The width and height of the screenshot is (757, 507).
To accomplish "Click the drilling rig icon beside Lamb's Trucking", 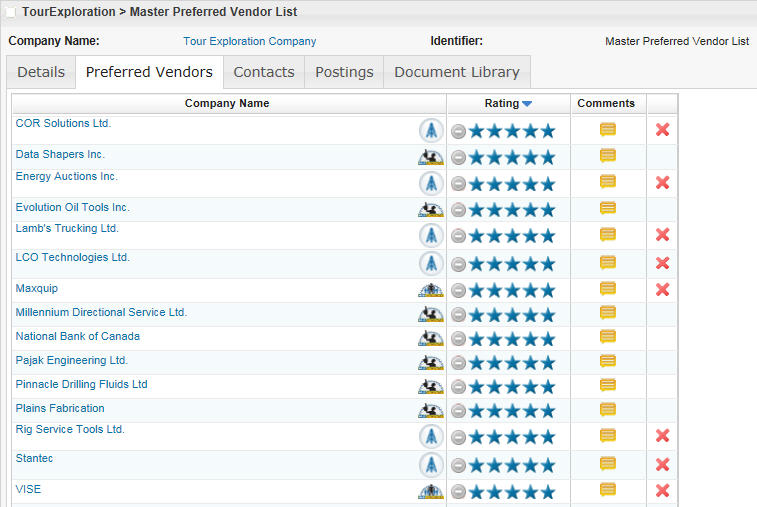I will (431, 235).
